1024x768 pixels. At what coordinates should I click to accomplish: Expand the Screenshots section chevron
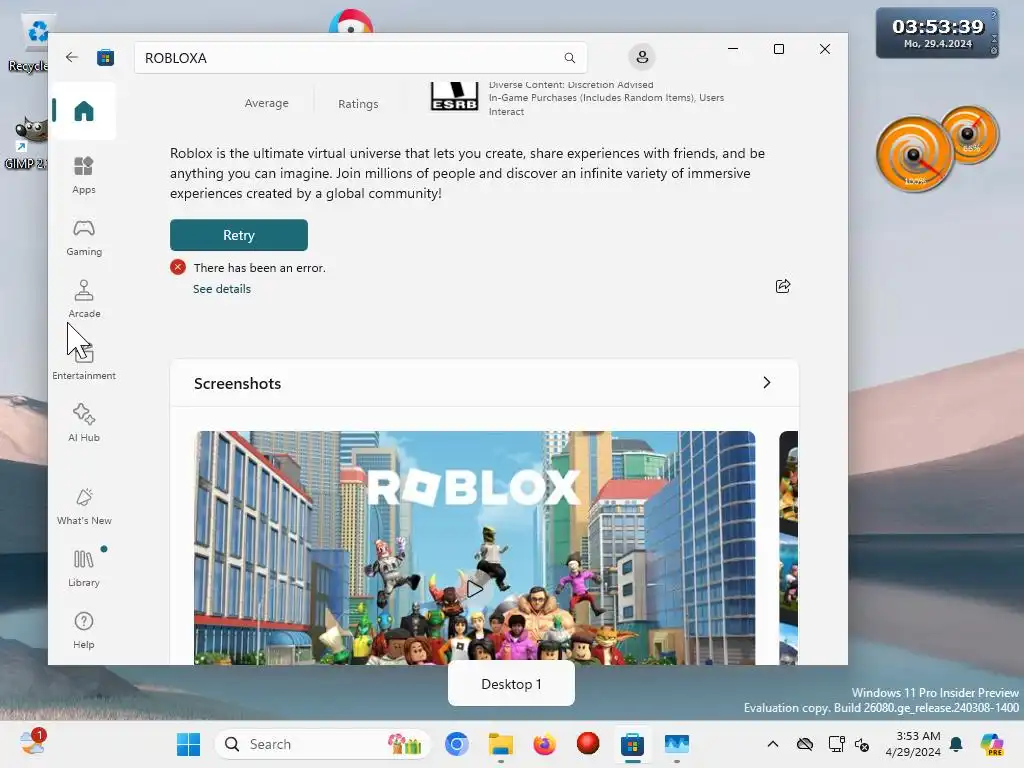click(767, 383)
